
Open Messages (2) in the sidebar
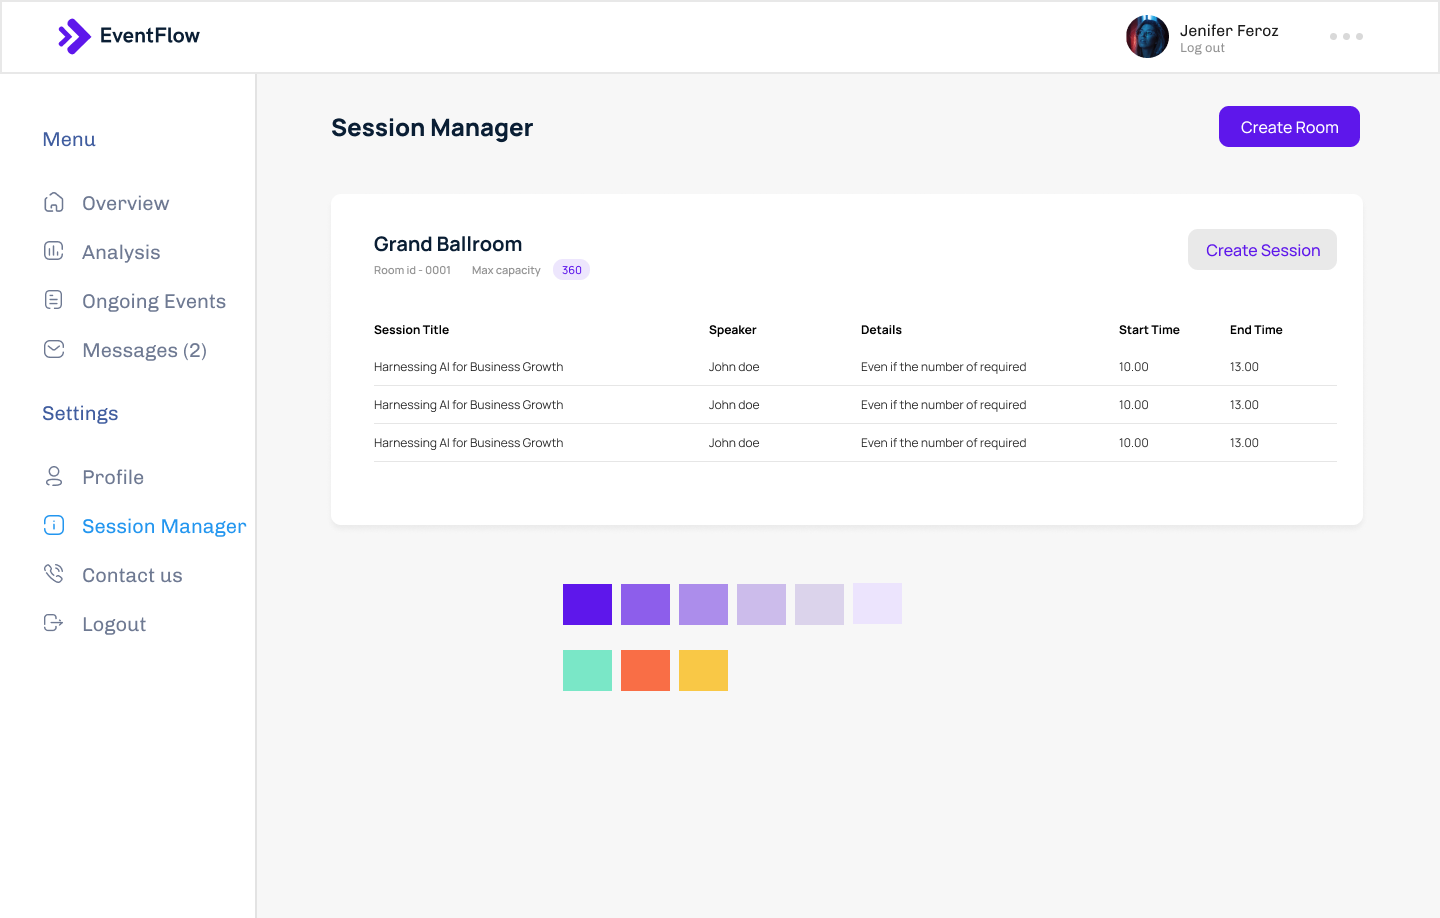pyautogui.click(x=144, y=350)
